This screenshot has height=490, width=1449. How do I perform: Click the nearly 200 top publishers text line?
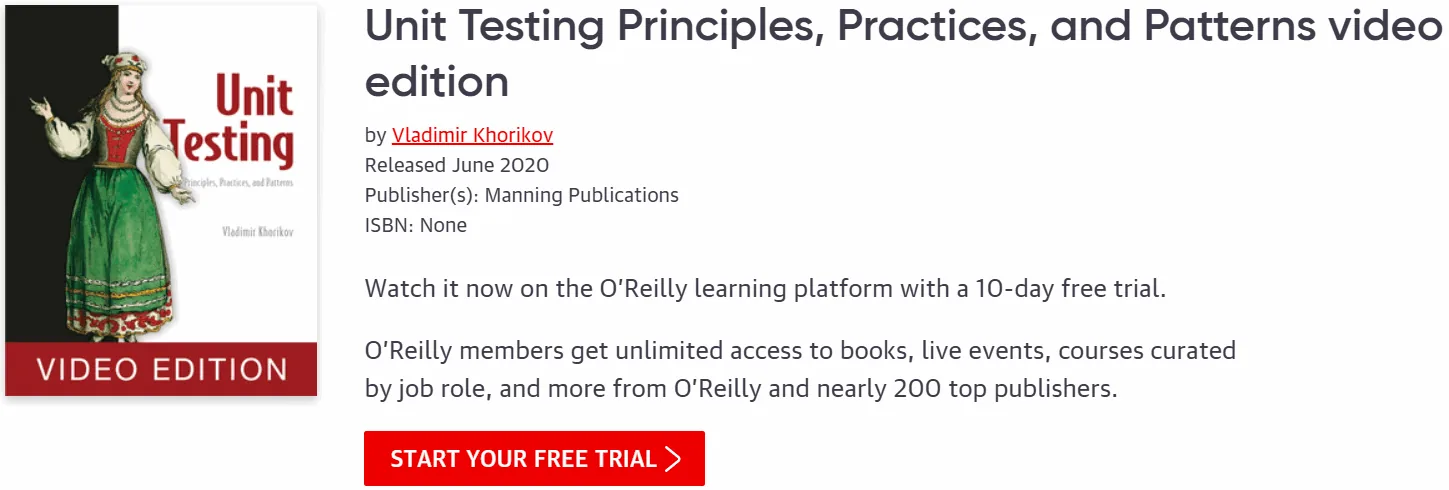[x=741, y=389]
